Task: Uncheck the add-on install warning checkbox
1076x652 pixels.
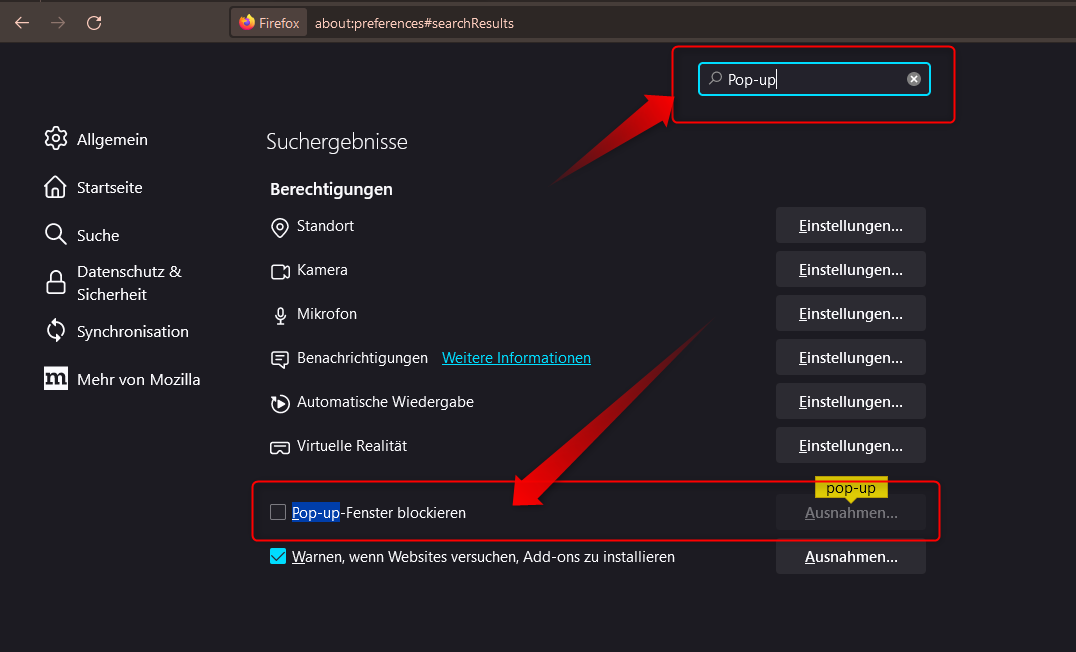Action: point(278,556)
